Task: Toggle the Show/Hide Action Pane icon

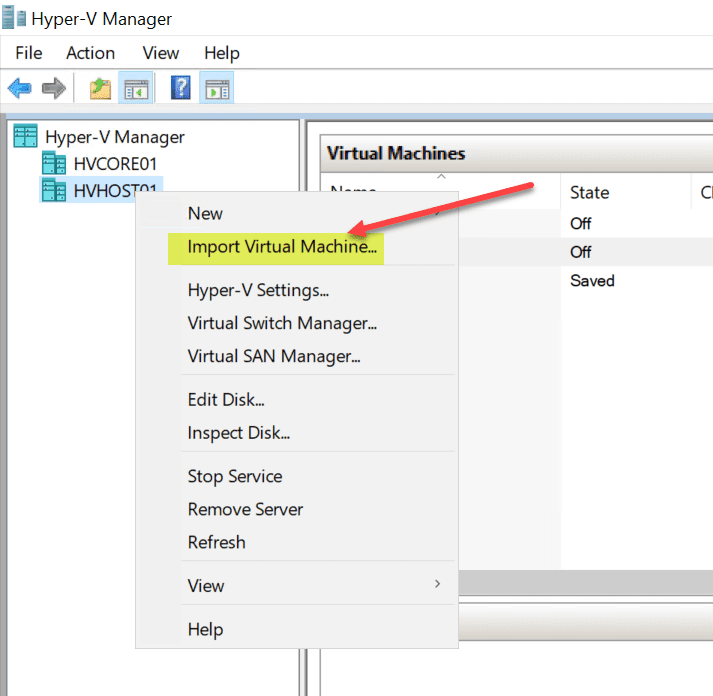Action: [x=217, y=88]
